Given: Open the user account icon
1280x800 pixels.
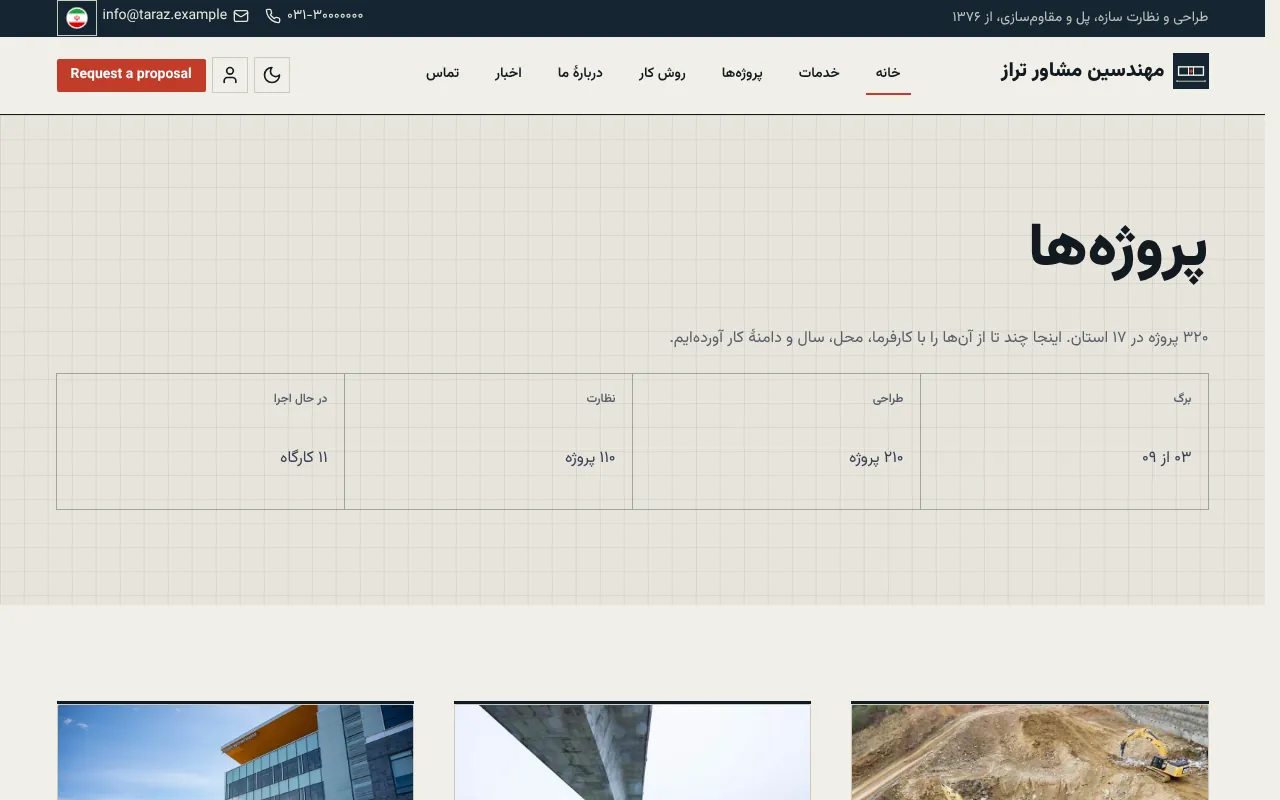Looking at the screenshot, I should click(230, 75).
